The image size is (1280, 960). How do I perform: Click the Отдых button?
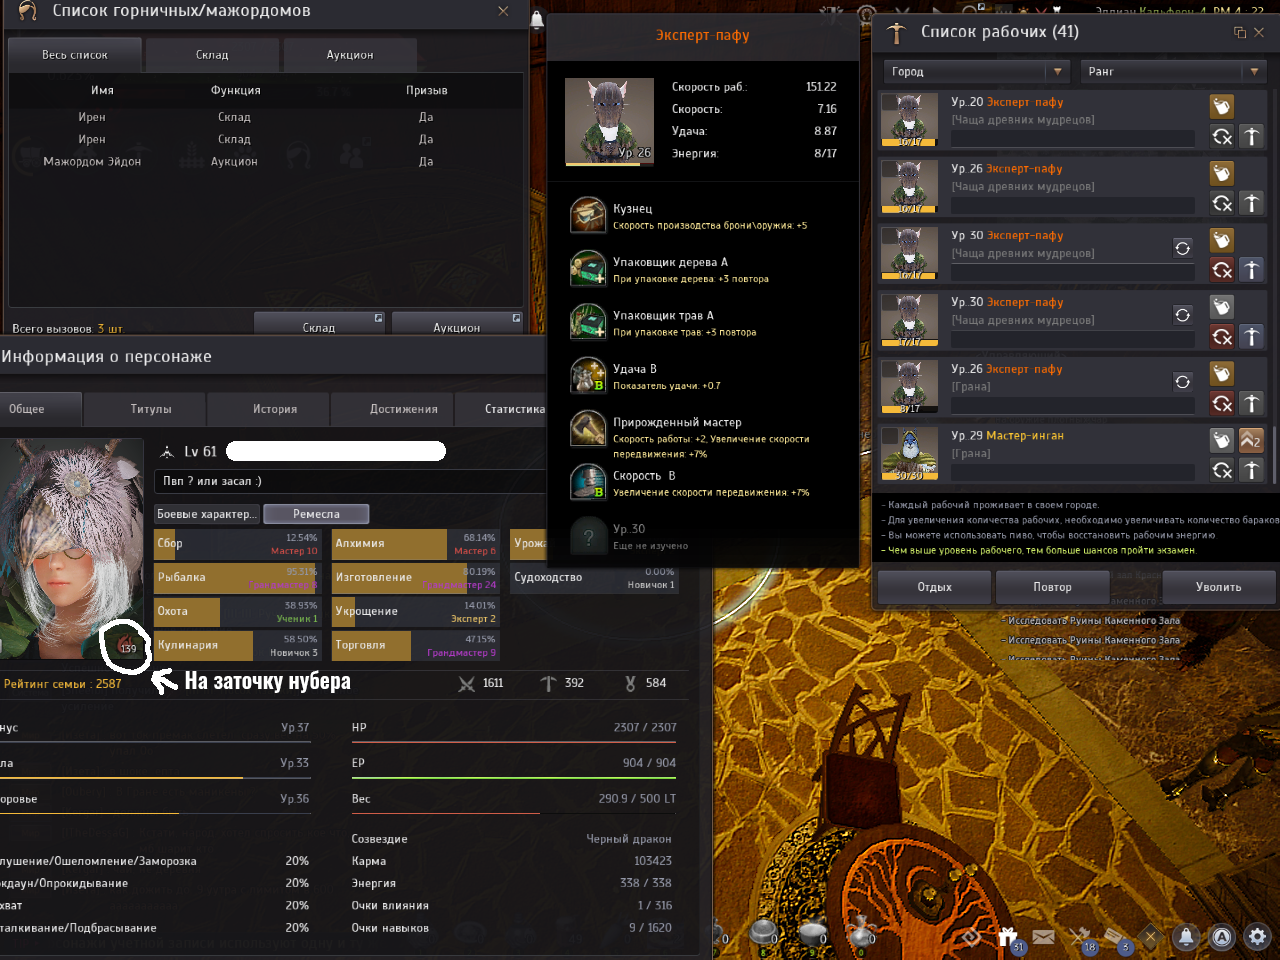tap(934, 587)
